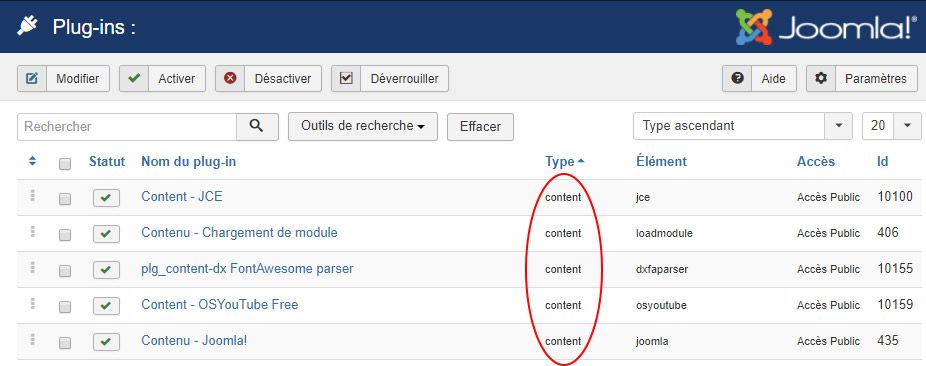Click the Déverrouiller button
Viewport: 926px width, 366px height.
point(390,79)
